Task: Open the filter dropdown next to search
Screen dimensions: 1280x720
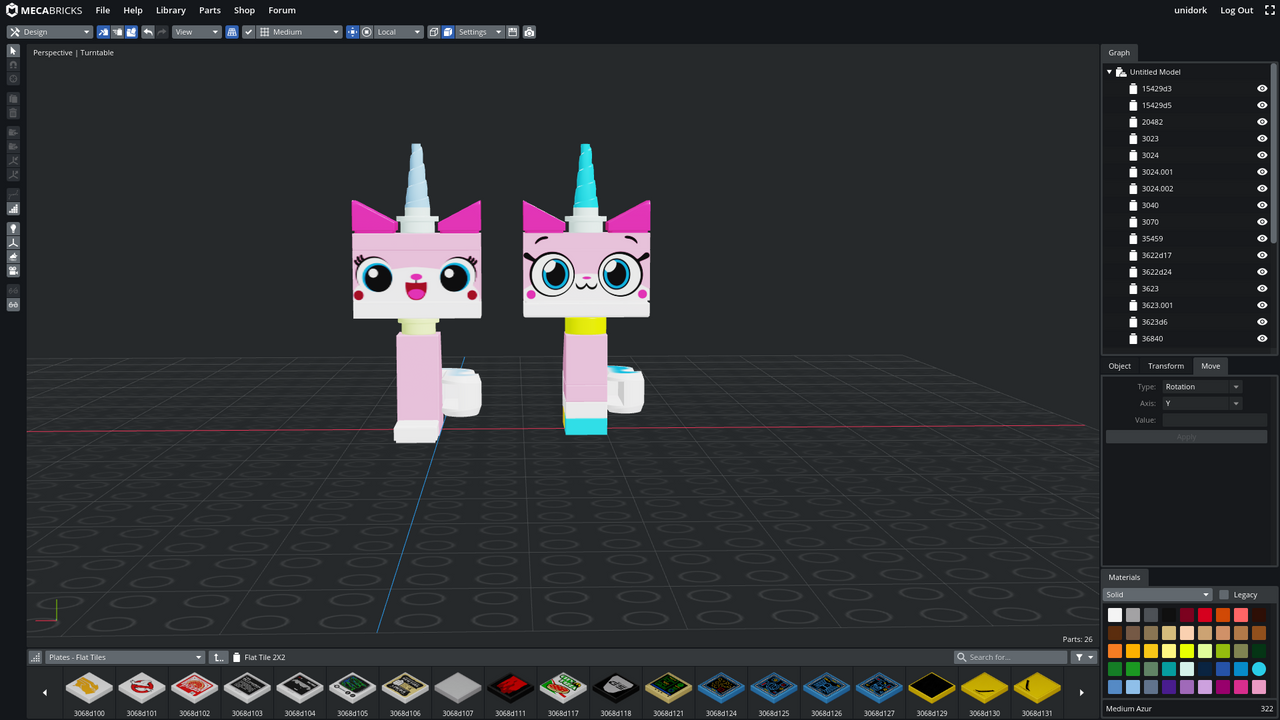Action: click(1083, 657)
